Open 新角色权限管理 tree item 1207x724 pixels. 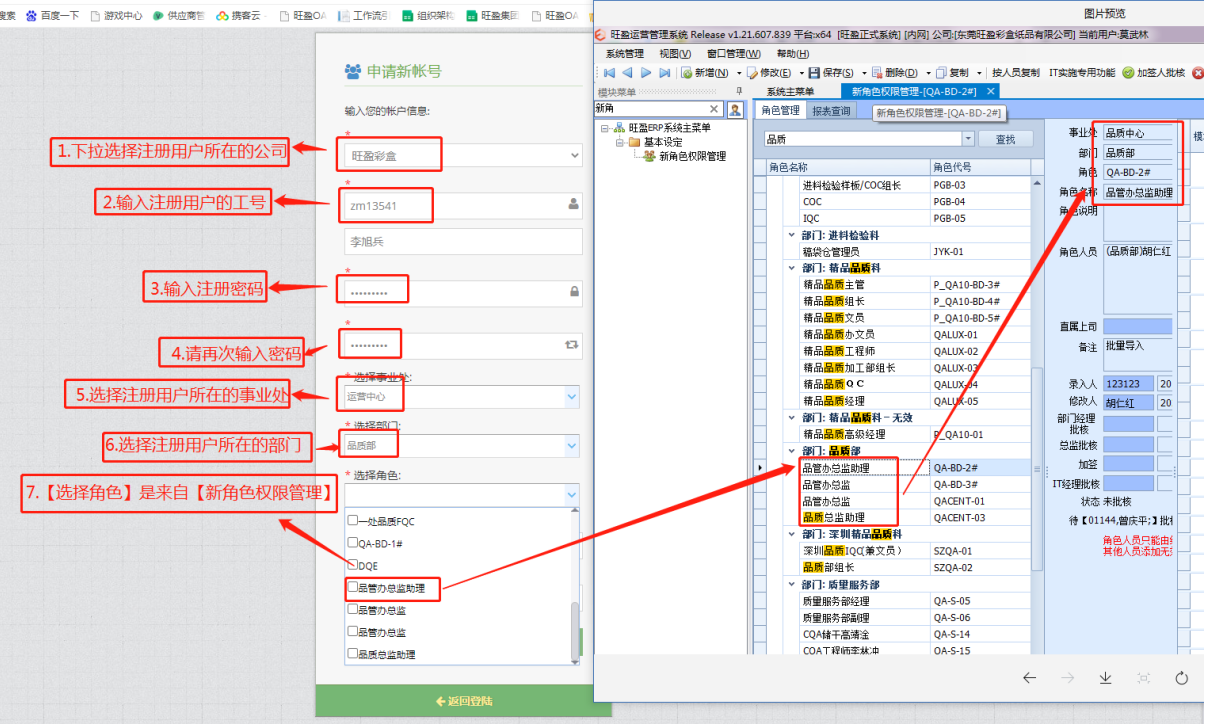pos(692,156)
